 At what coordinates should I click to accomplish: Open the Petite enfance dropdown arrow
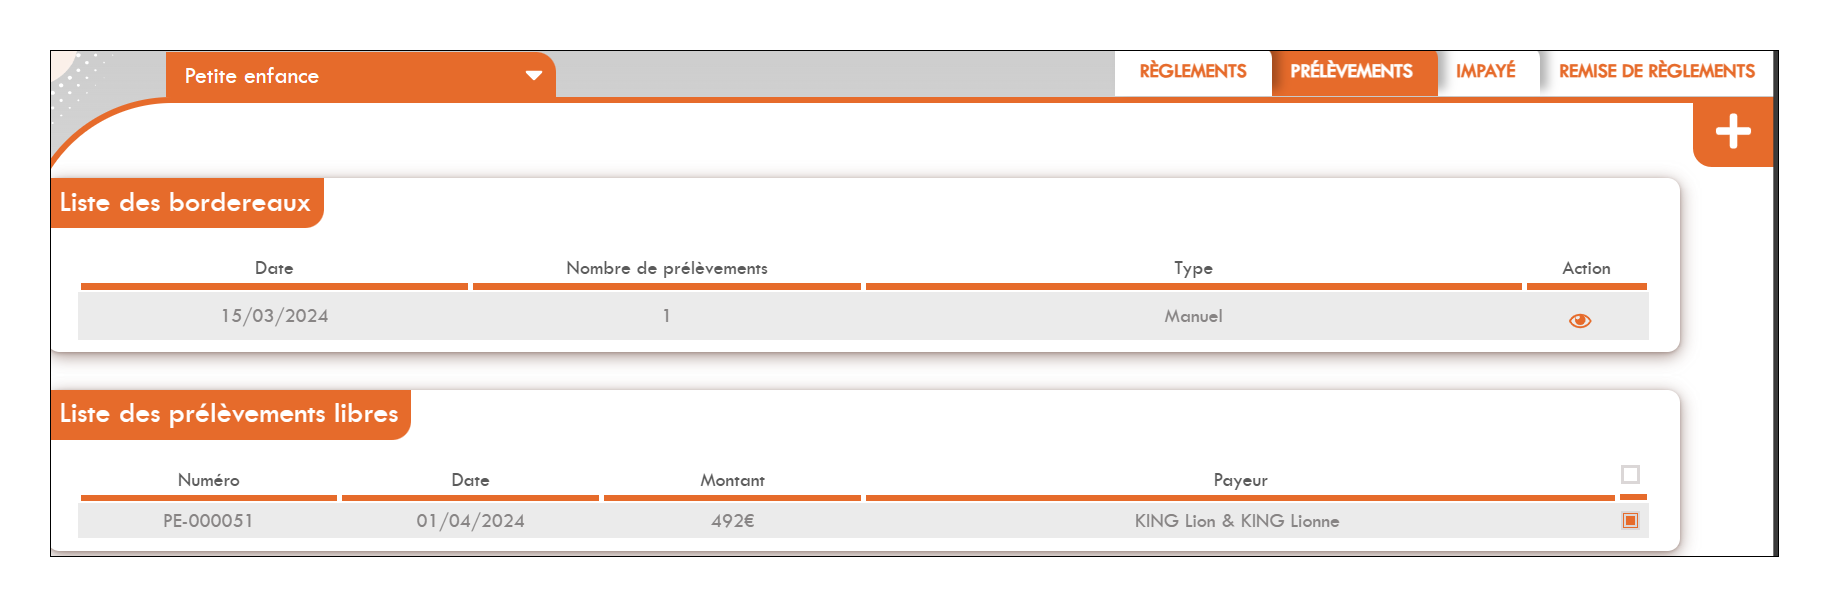[533, 76]
